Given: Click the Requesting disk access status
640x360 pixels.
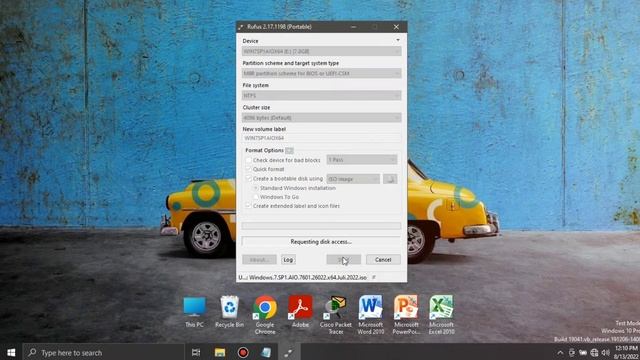Looking at the screenshot, I should coord(321,242).
